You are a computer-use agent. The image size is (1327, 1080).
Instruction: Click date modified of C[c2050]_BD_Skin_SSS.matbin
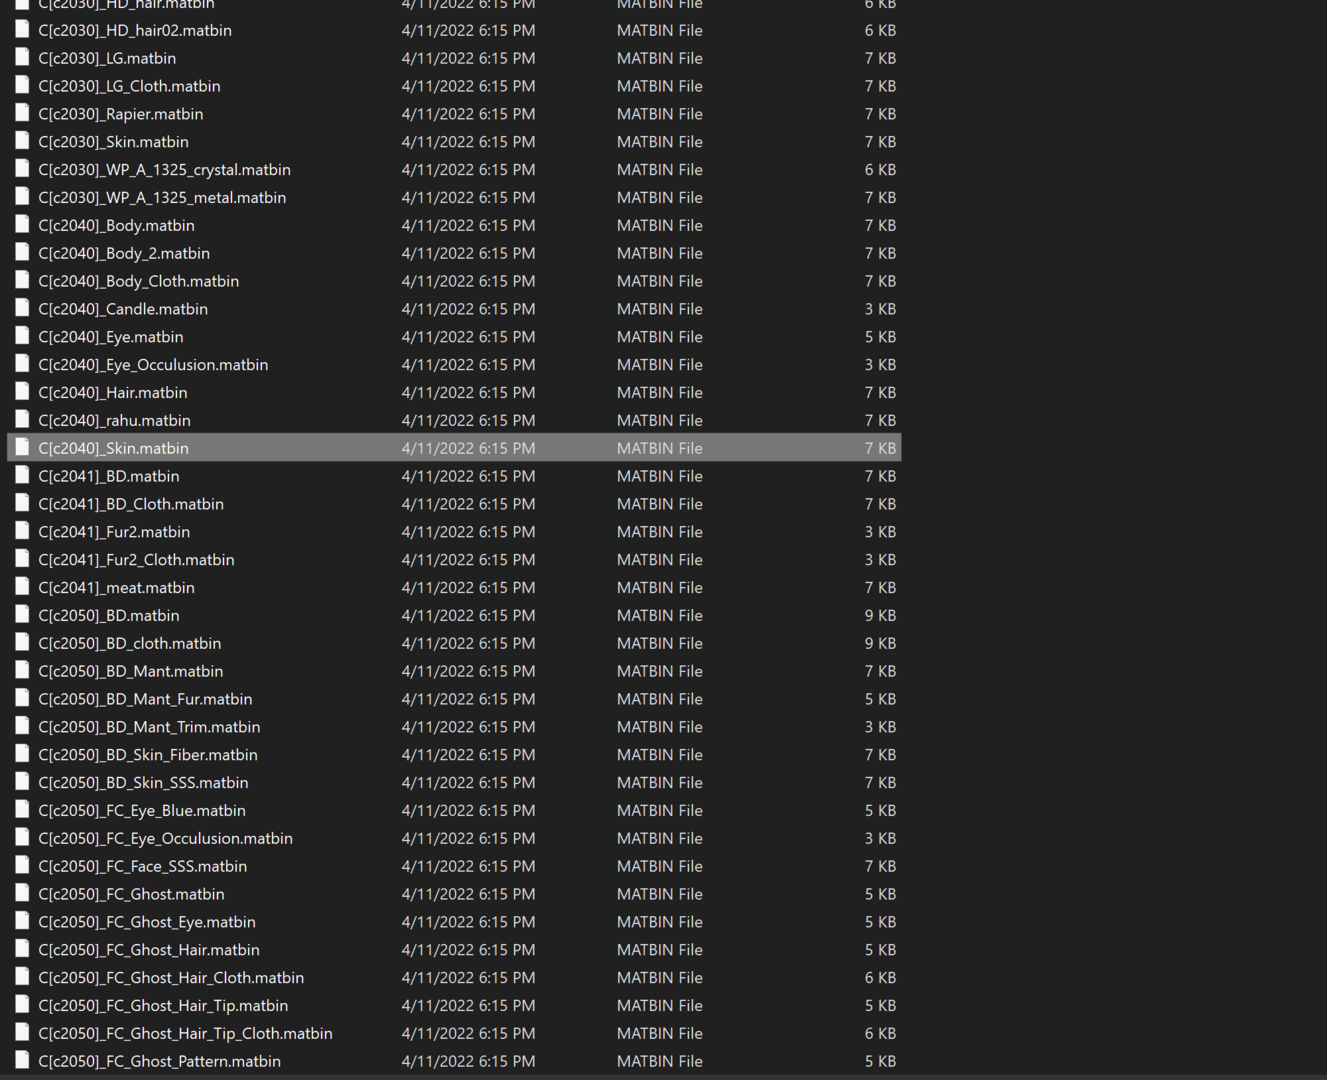[x=468, y=783]
